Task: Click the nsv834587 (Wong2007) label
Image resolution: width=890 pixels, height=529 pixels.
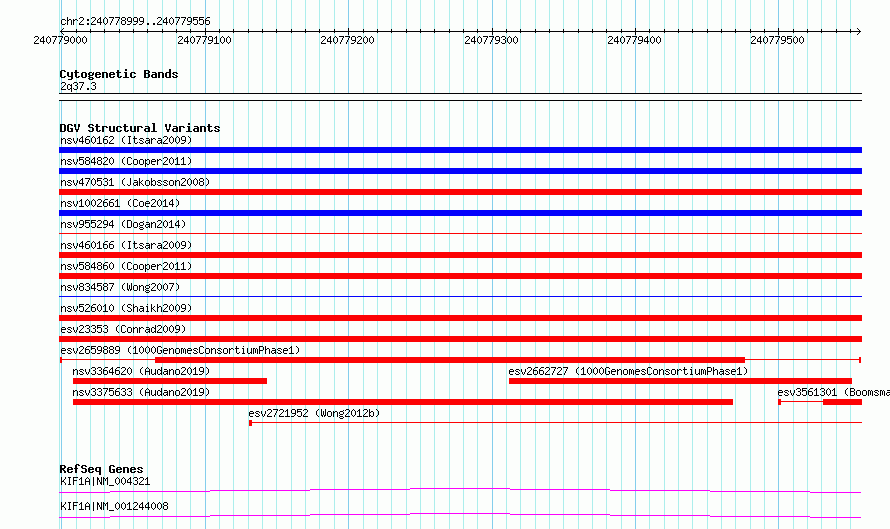Action: coord(120,287)
